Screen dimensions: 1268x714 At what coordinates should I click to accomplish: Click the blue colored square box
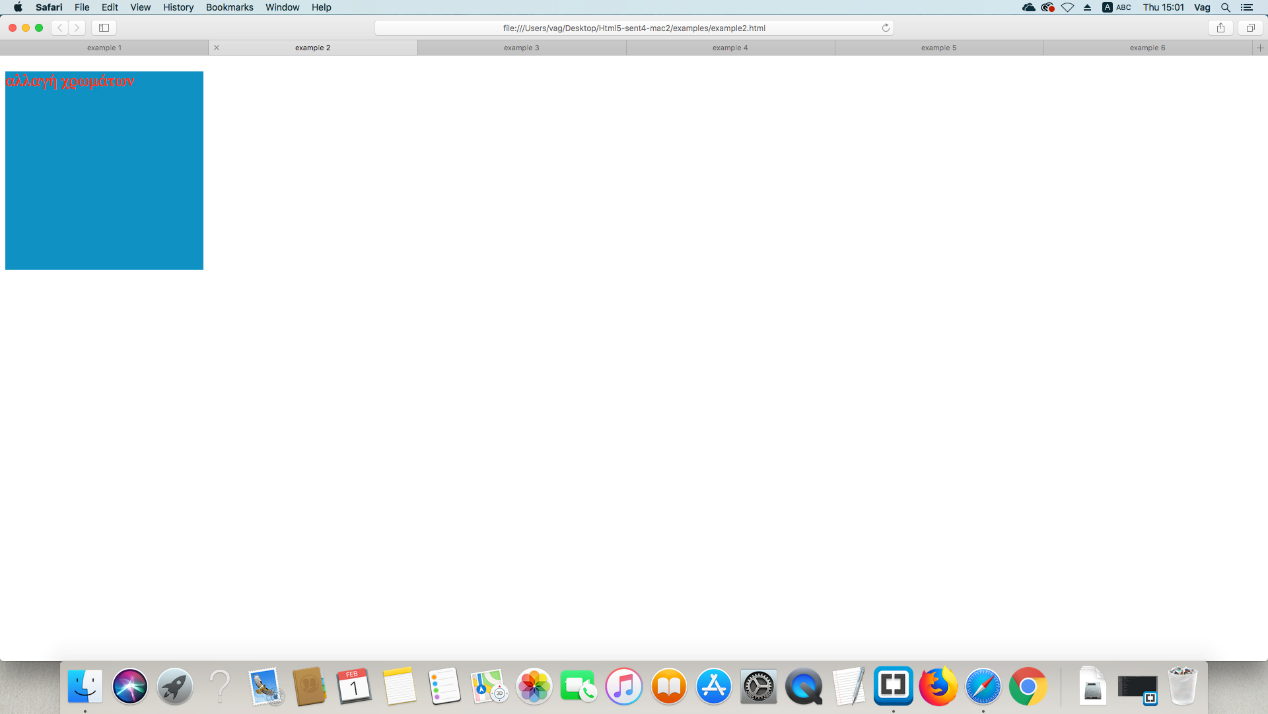104,180
